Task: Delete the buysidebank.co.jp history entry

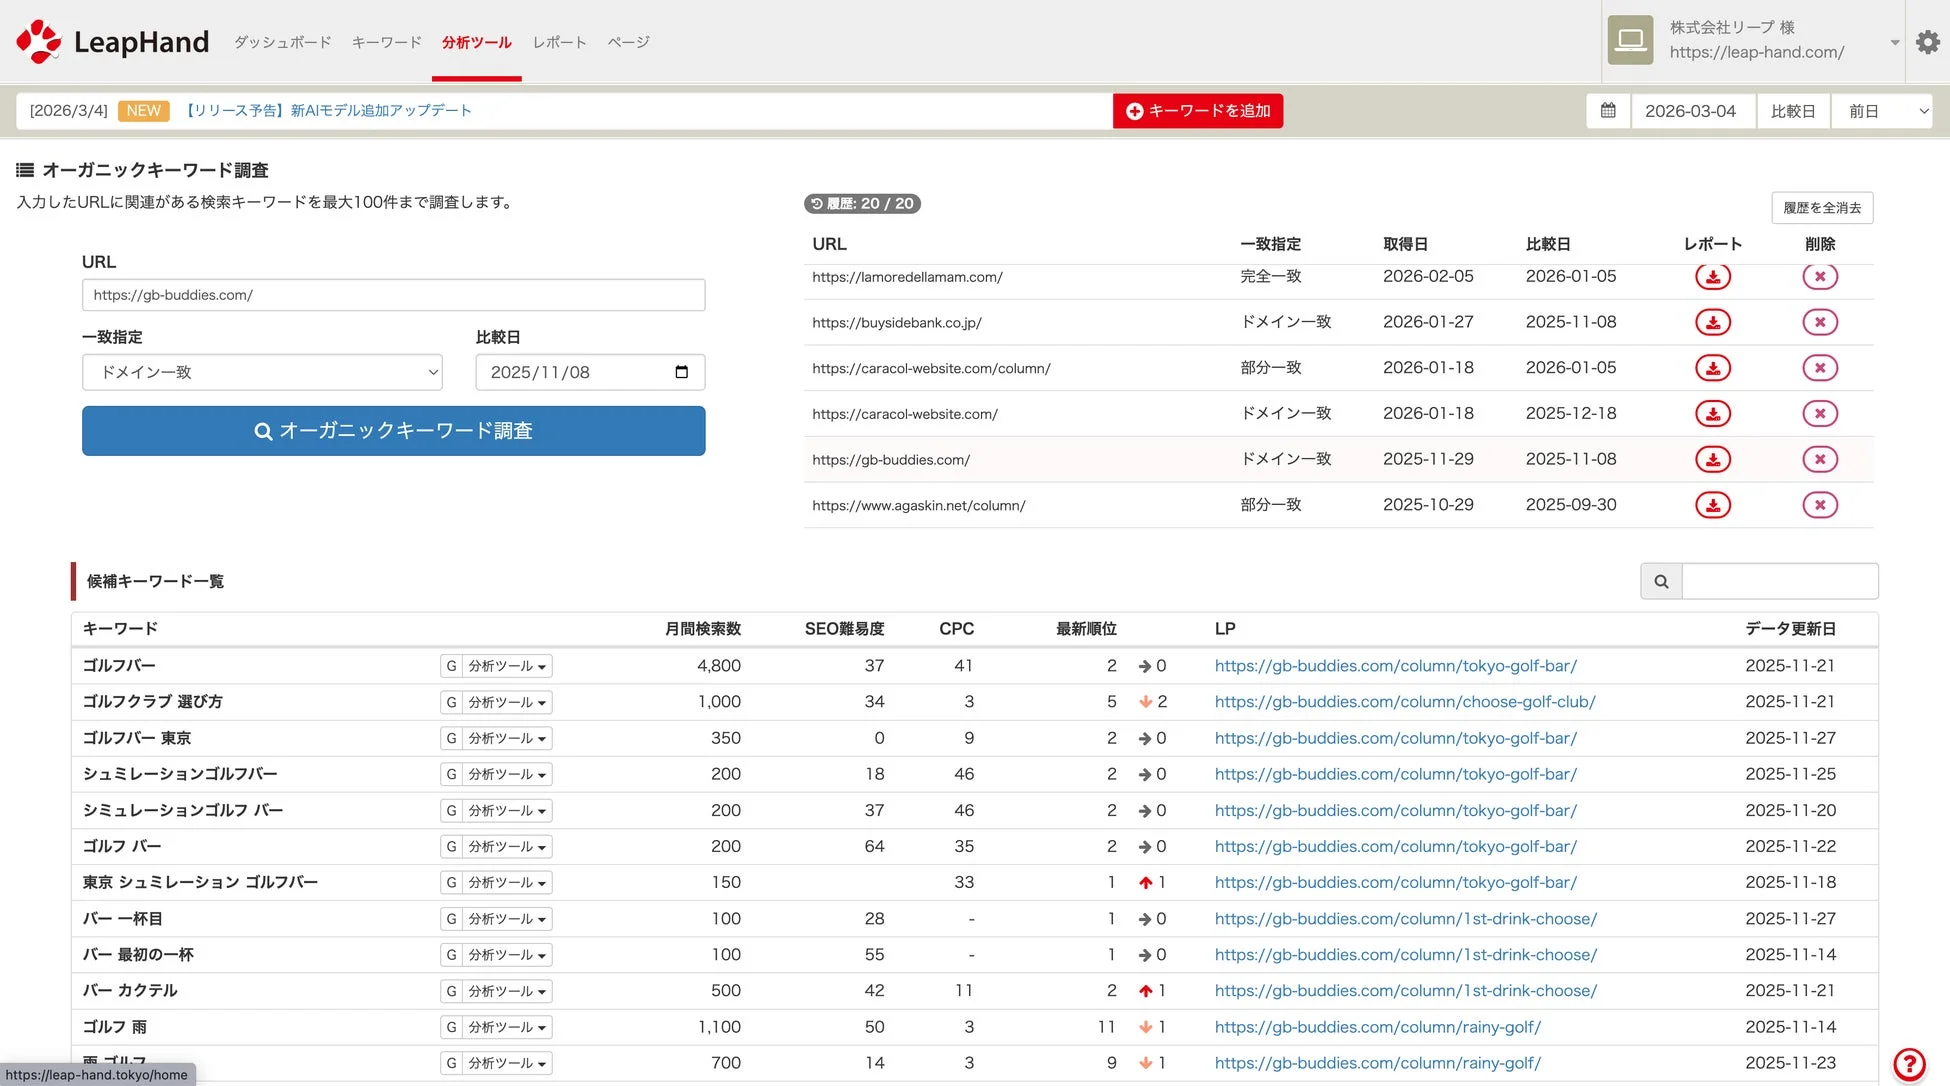Action: (1820, 322)
